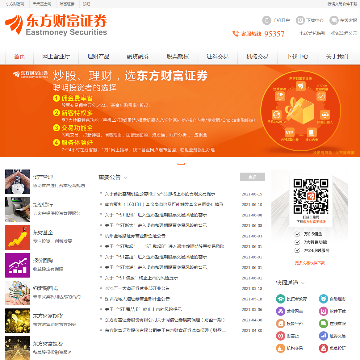The height and width of the screenshot is (360, 360).
Task: Click the far-right link in the top bar
Action: (343, 4)
